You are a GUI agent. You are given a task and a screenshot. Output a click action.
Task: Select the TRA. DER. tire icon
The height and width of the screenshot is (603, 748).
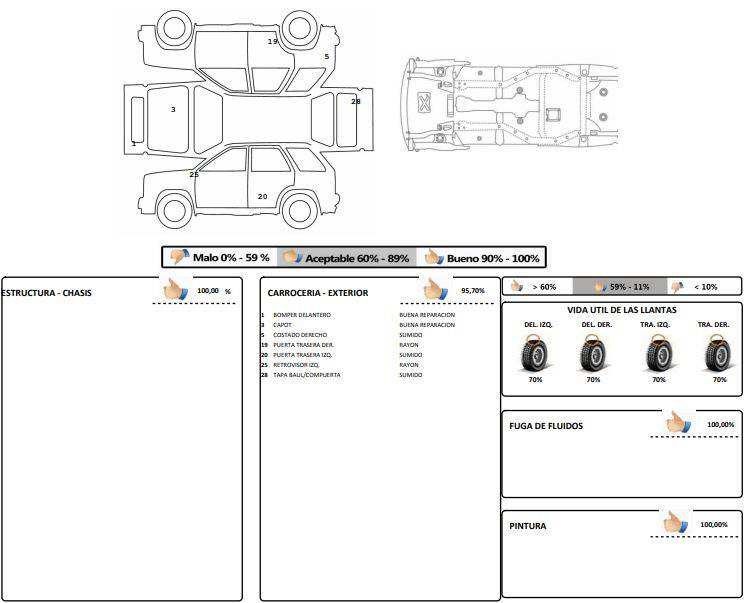point(718,353)
